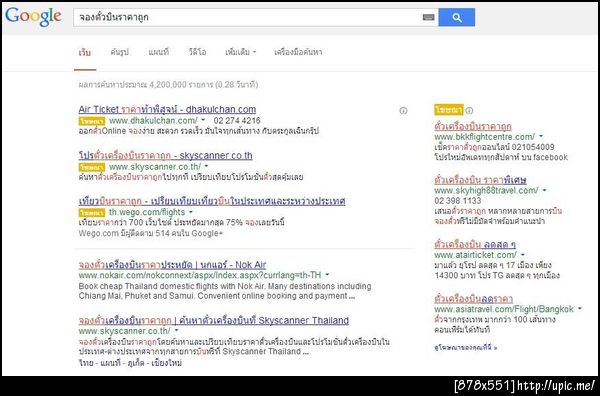Expand the เพิ่มเติม more menu
This screenshot has width=600, height=396.
(x=240, y=52)
